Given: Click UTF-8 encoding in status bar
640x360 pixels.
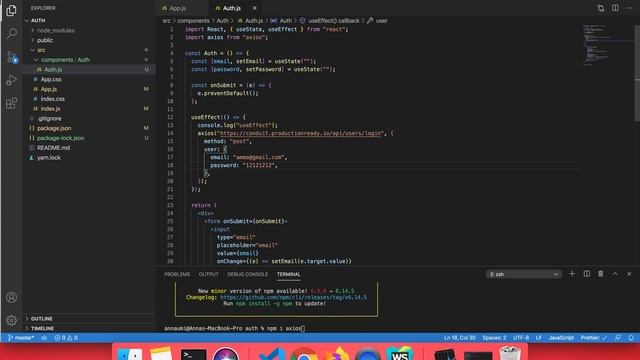Looking at the screenshot, I should (x=521, y=338).
